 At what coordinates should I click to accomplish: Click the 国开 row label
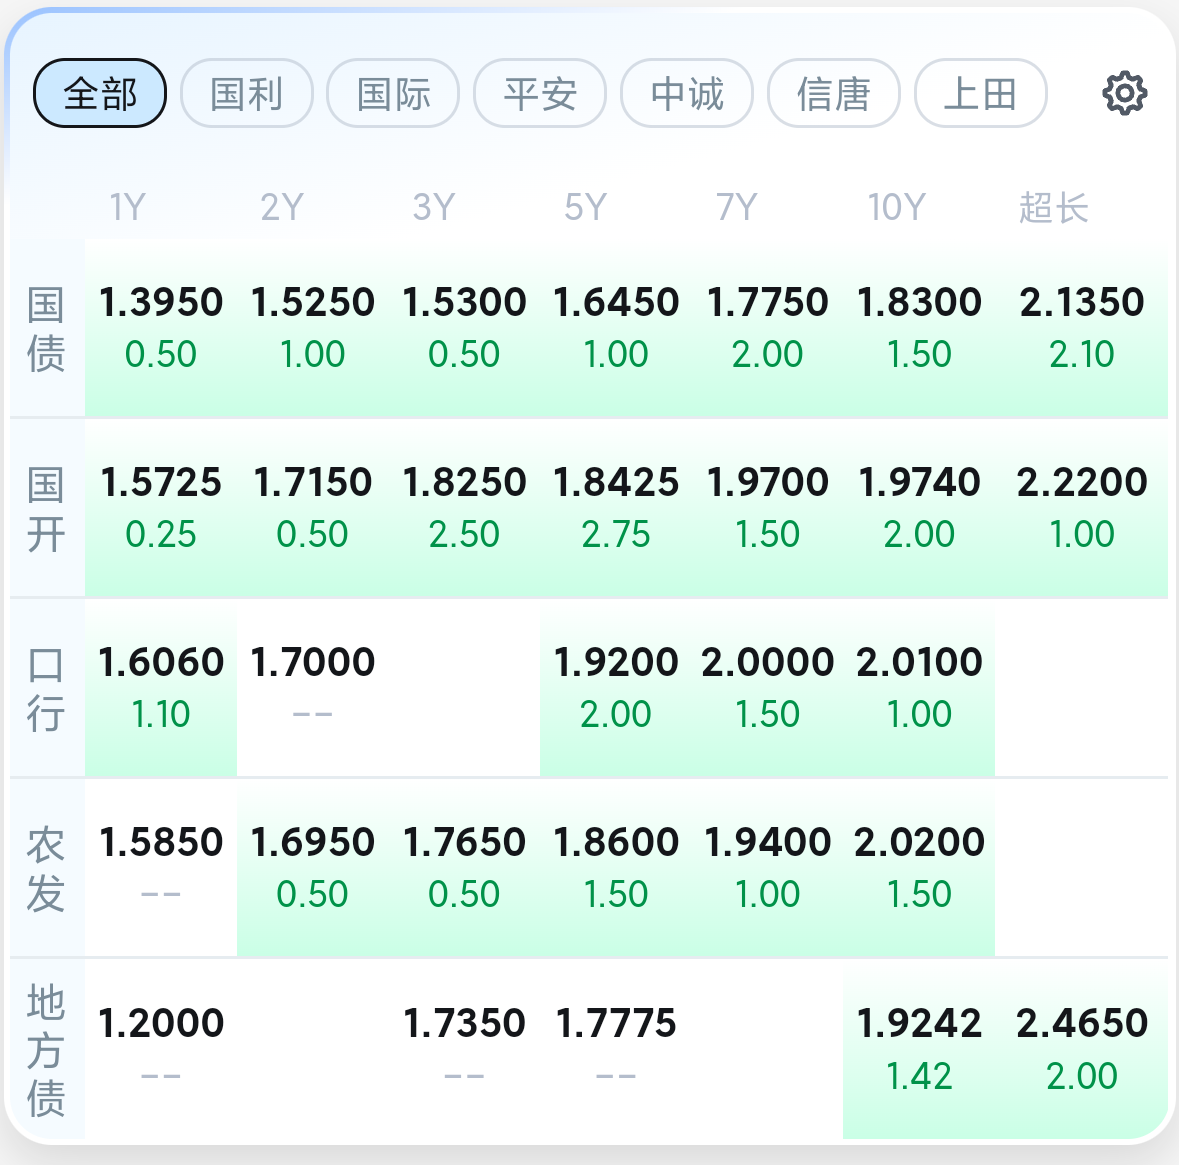pyautogui.click(x=46, y=509)
